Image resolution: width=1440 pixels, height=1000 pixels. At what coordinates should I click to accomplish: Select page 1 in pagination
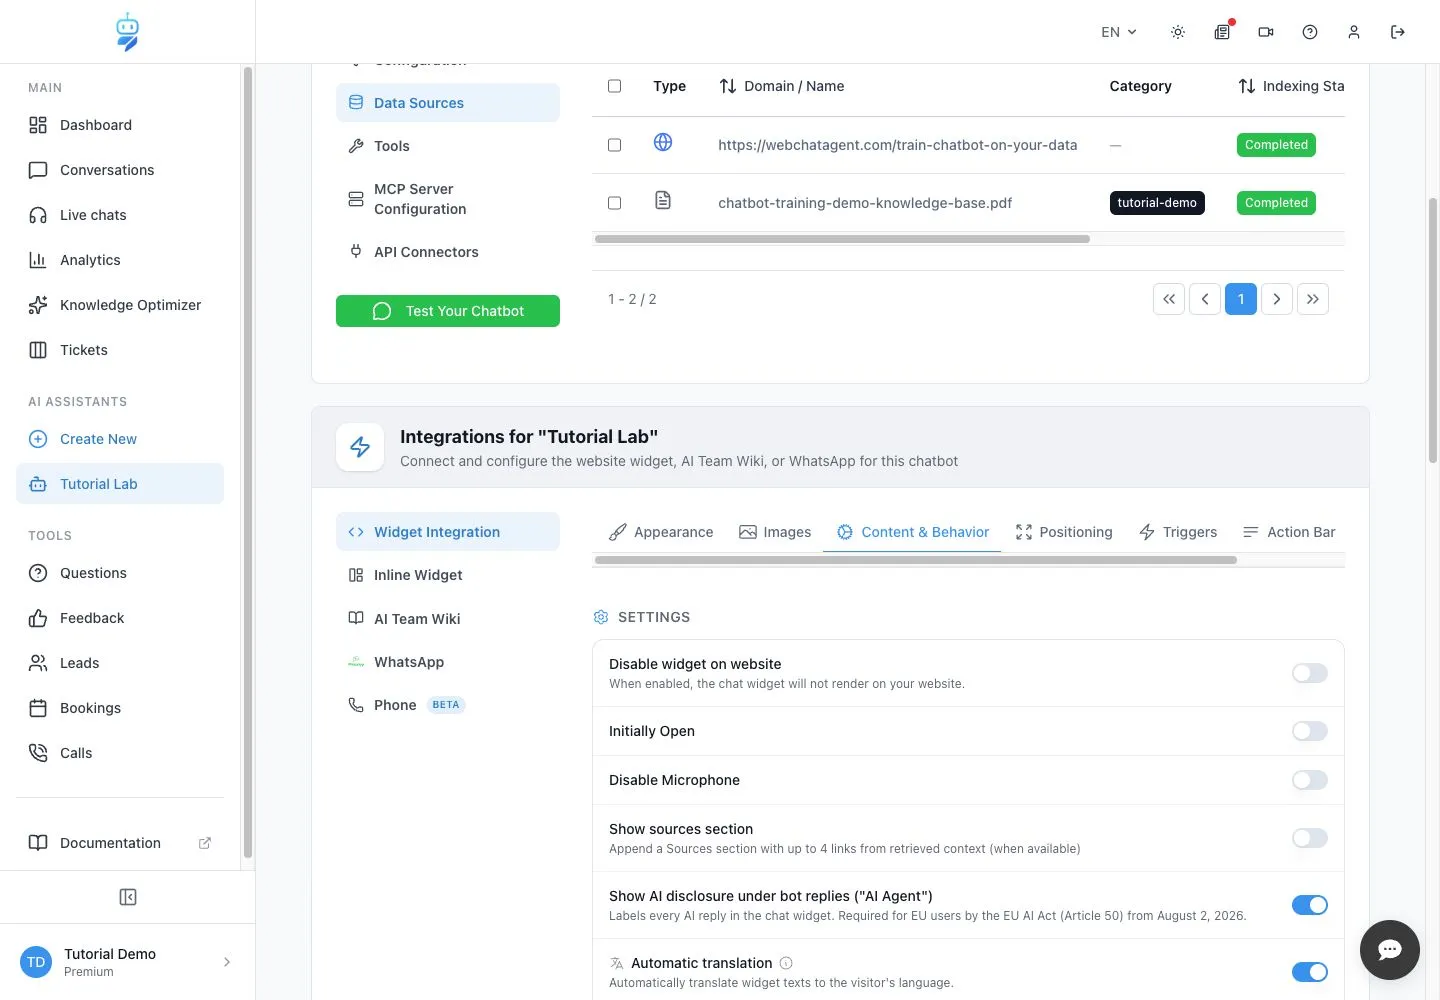coord(1241,299)
